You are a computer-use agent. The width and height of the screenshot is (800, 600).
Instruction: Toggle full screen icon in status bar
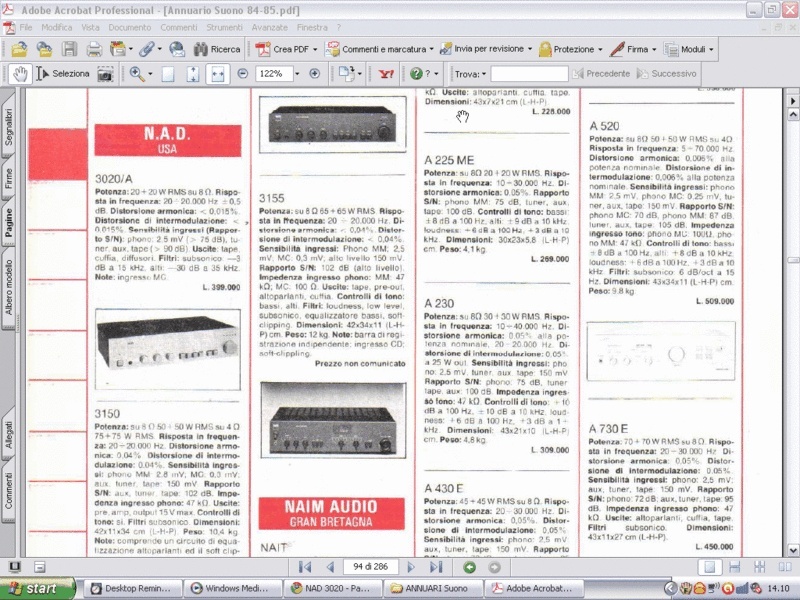(x=15, y=567)
